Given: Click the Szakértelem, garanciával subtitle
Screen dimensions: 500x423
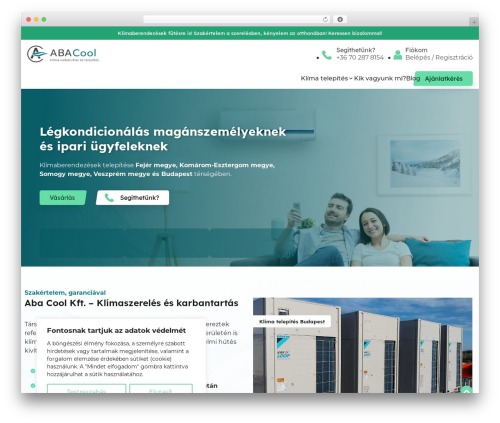Looking at the screenshot, I should coord(65,293).
